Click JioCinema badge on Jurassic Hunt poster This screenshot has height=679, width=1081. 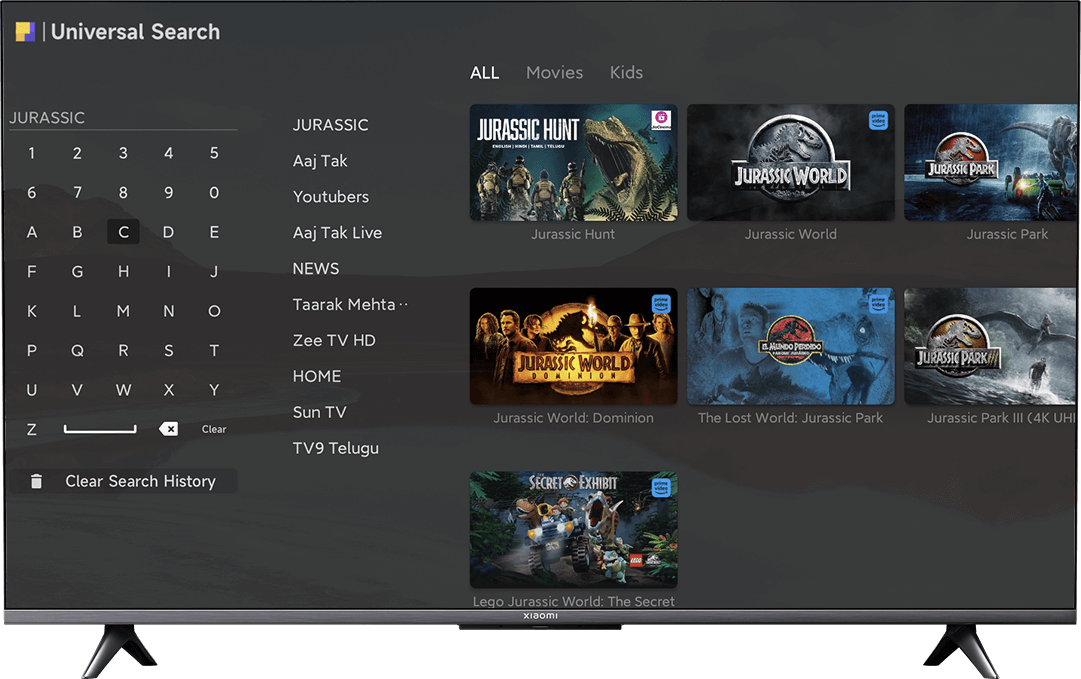(x=661, y=120)
